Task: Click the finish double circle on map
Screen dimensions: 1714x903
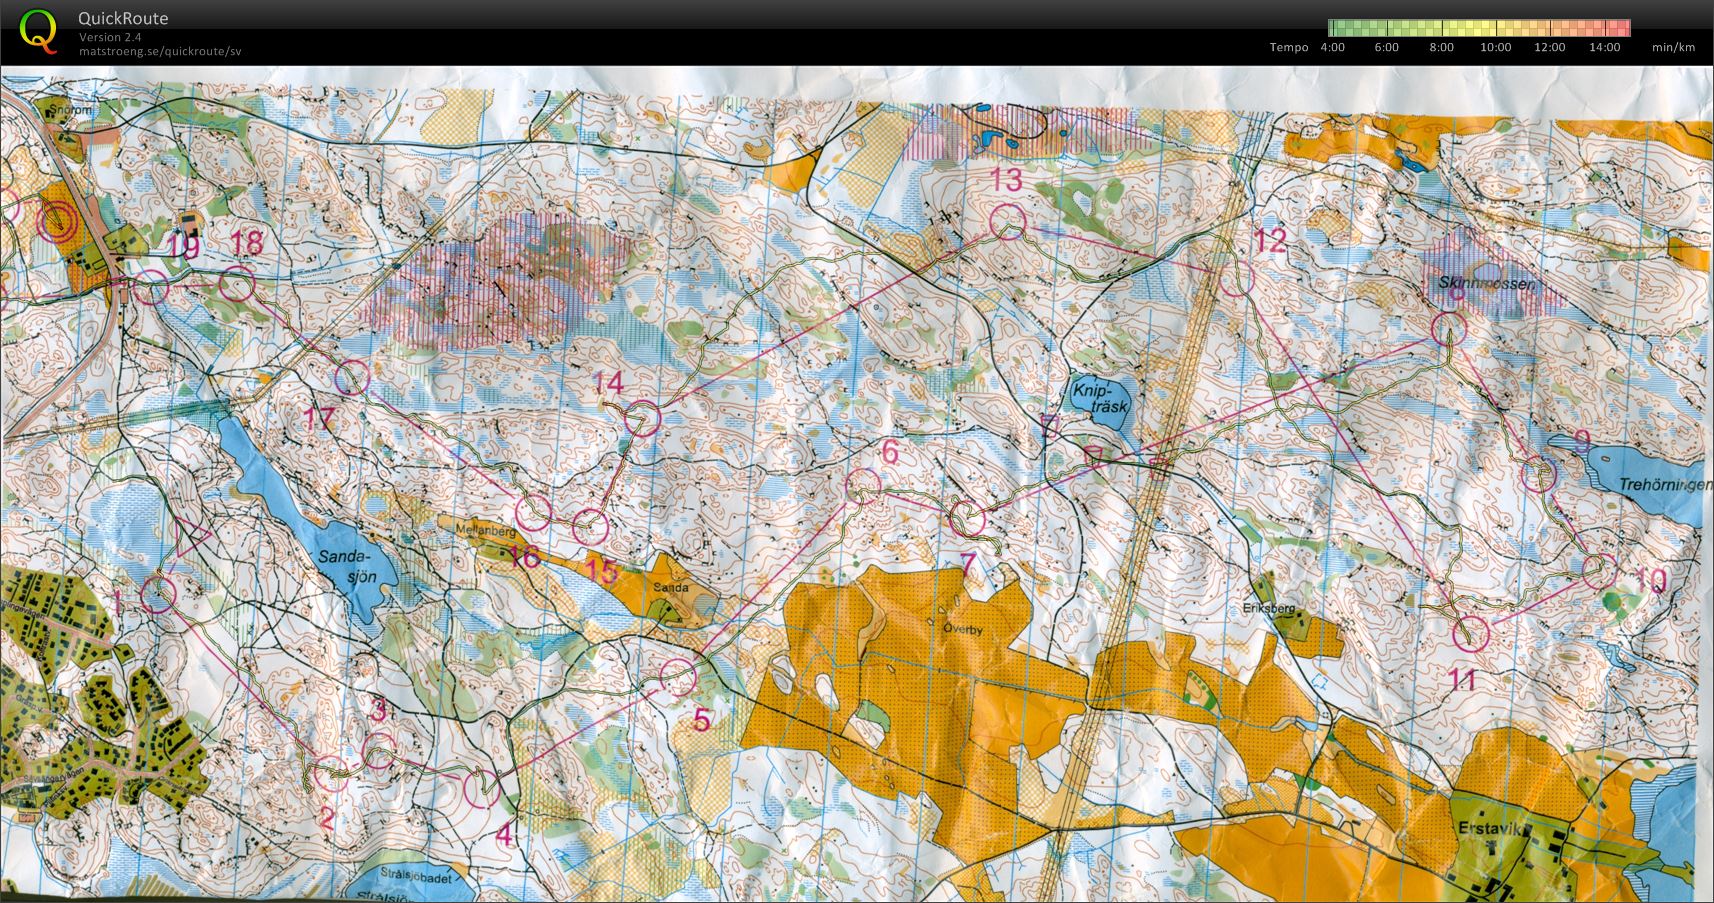Action: (57, 221)
